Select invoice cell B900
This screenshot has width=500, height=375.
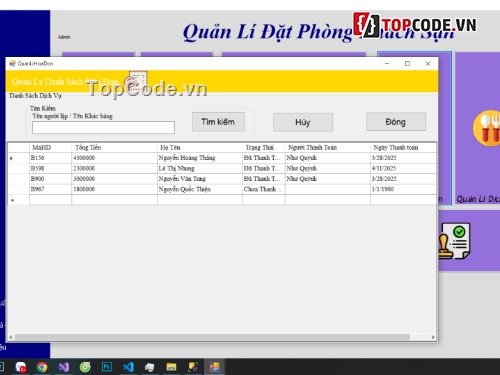coord(50,179)
